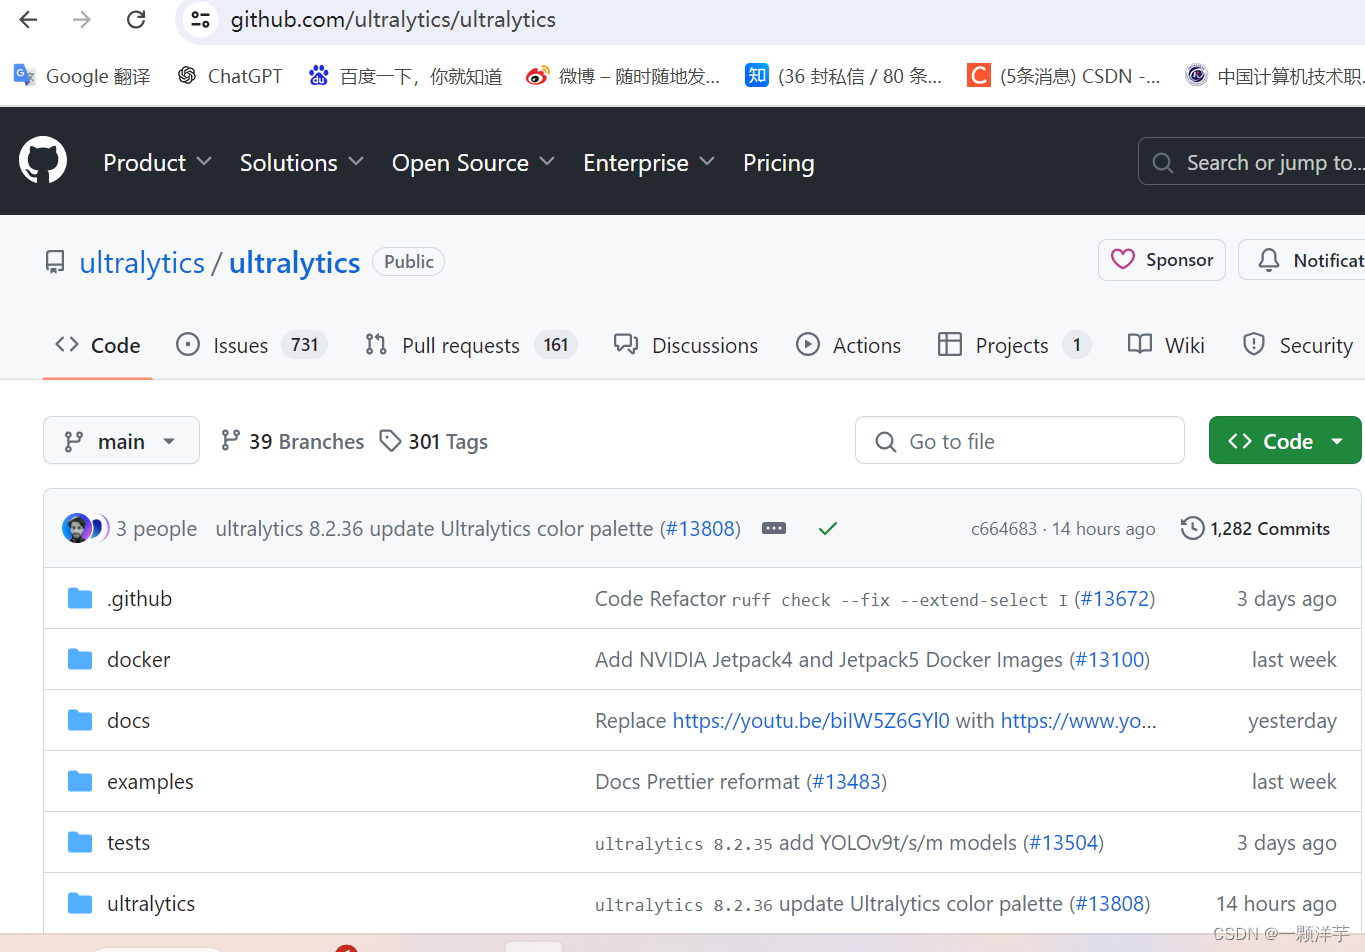Open the docker folder

[x=138, y=659]
